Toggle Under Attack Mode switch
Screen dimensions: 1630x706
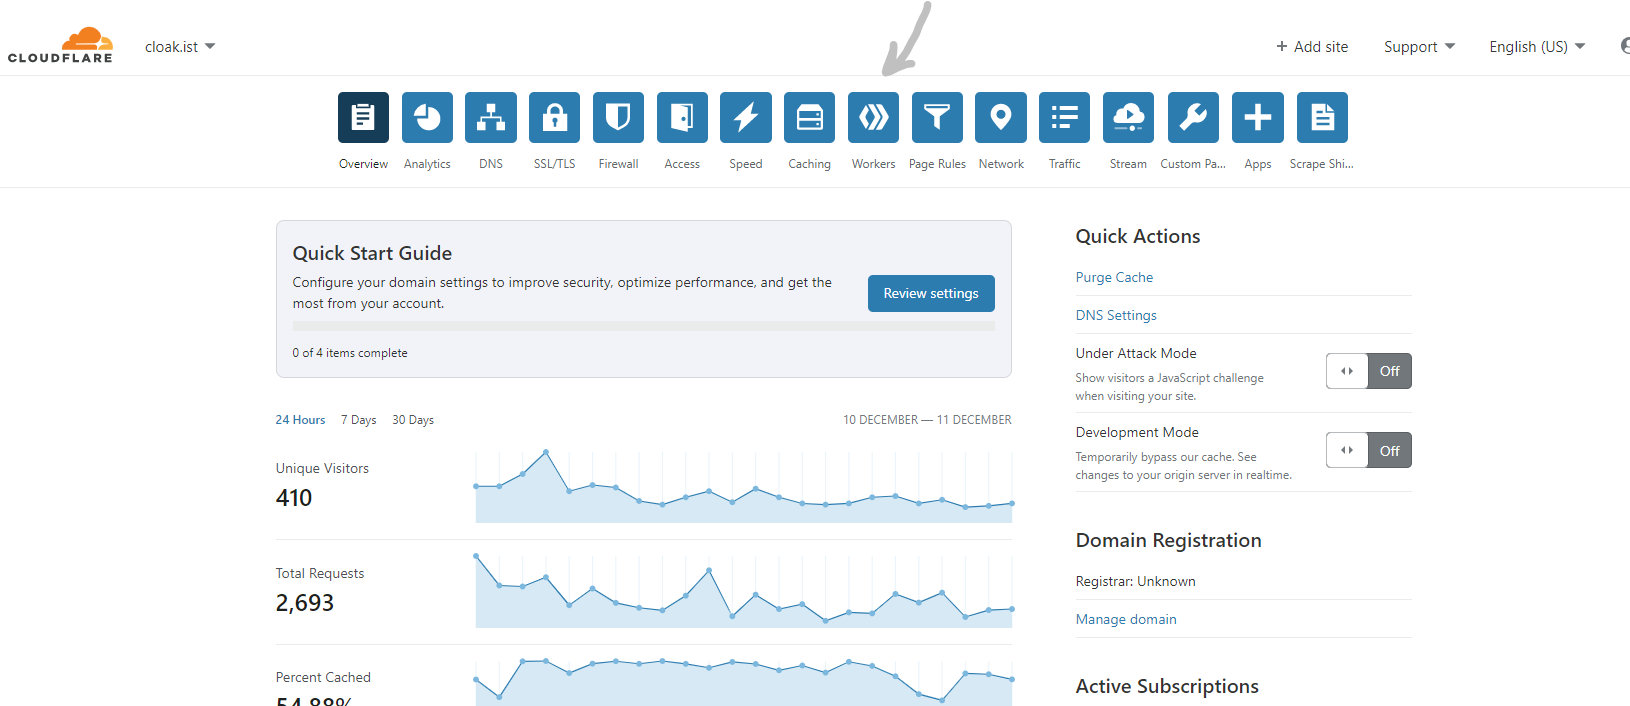pyautogui.click(x=1368, y=371)
